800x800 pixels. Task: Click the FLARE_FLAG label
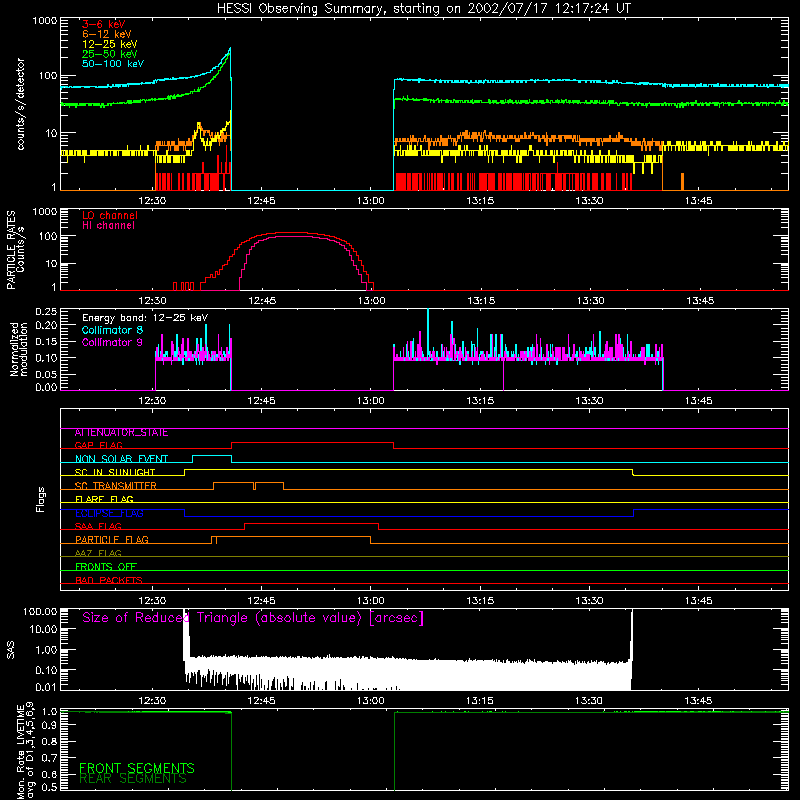pos(104,499)
